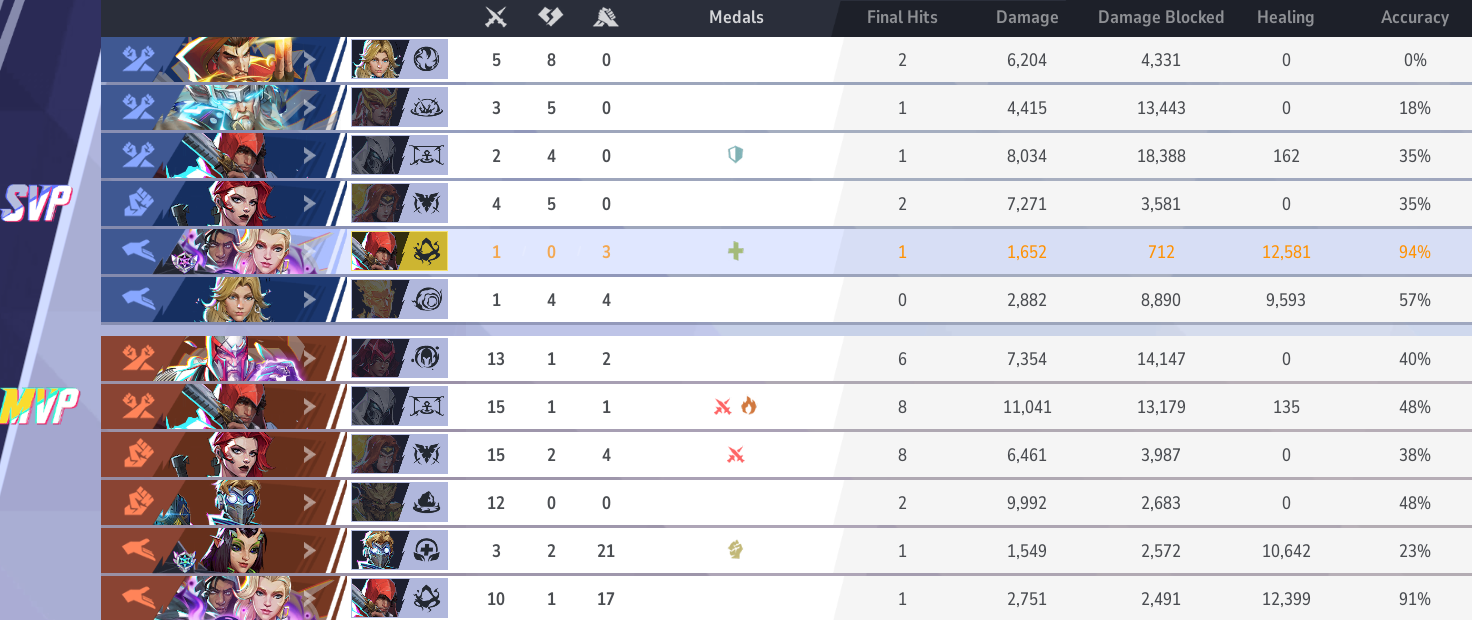Image resolution: width=1472 pixels, height=620 pixels.
Task: Click the Medals column header
Action: [x=736, y=17]
